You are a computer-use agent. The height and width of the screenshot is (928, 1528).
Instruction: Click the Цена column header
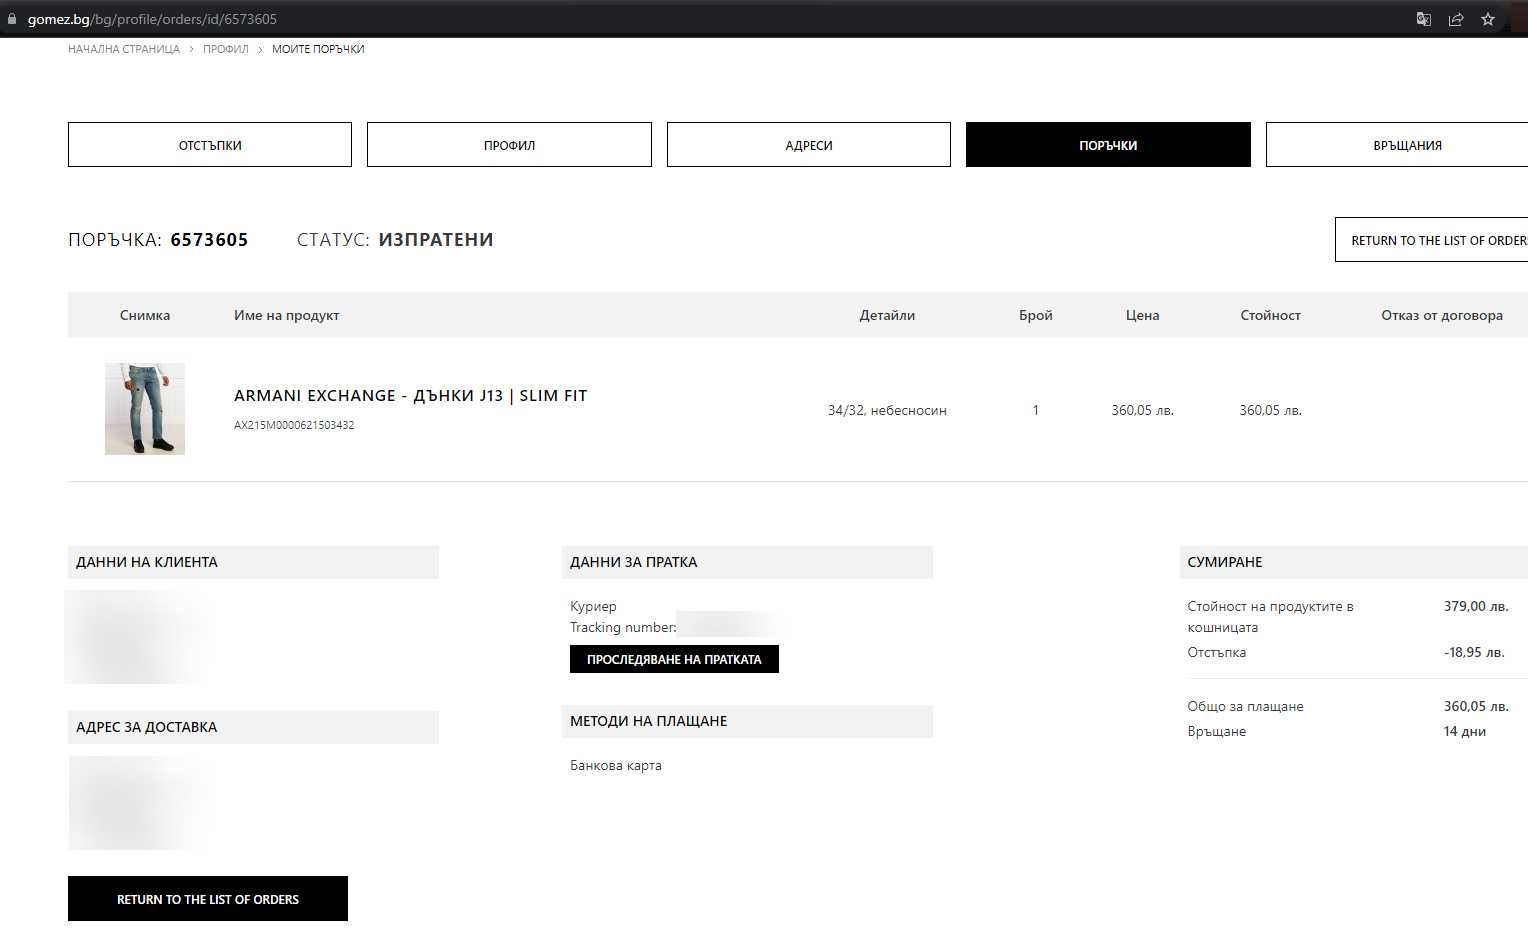click(x=1142, y=315)
